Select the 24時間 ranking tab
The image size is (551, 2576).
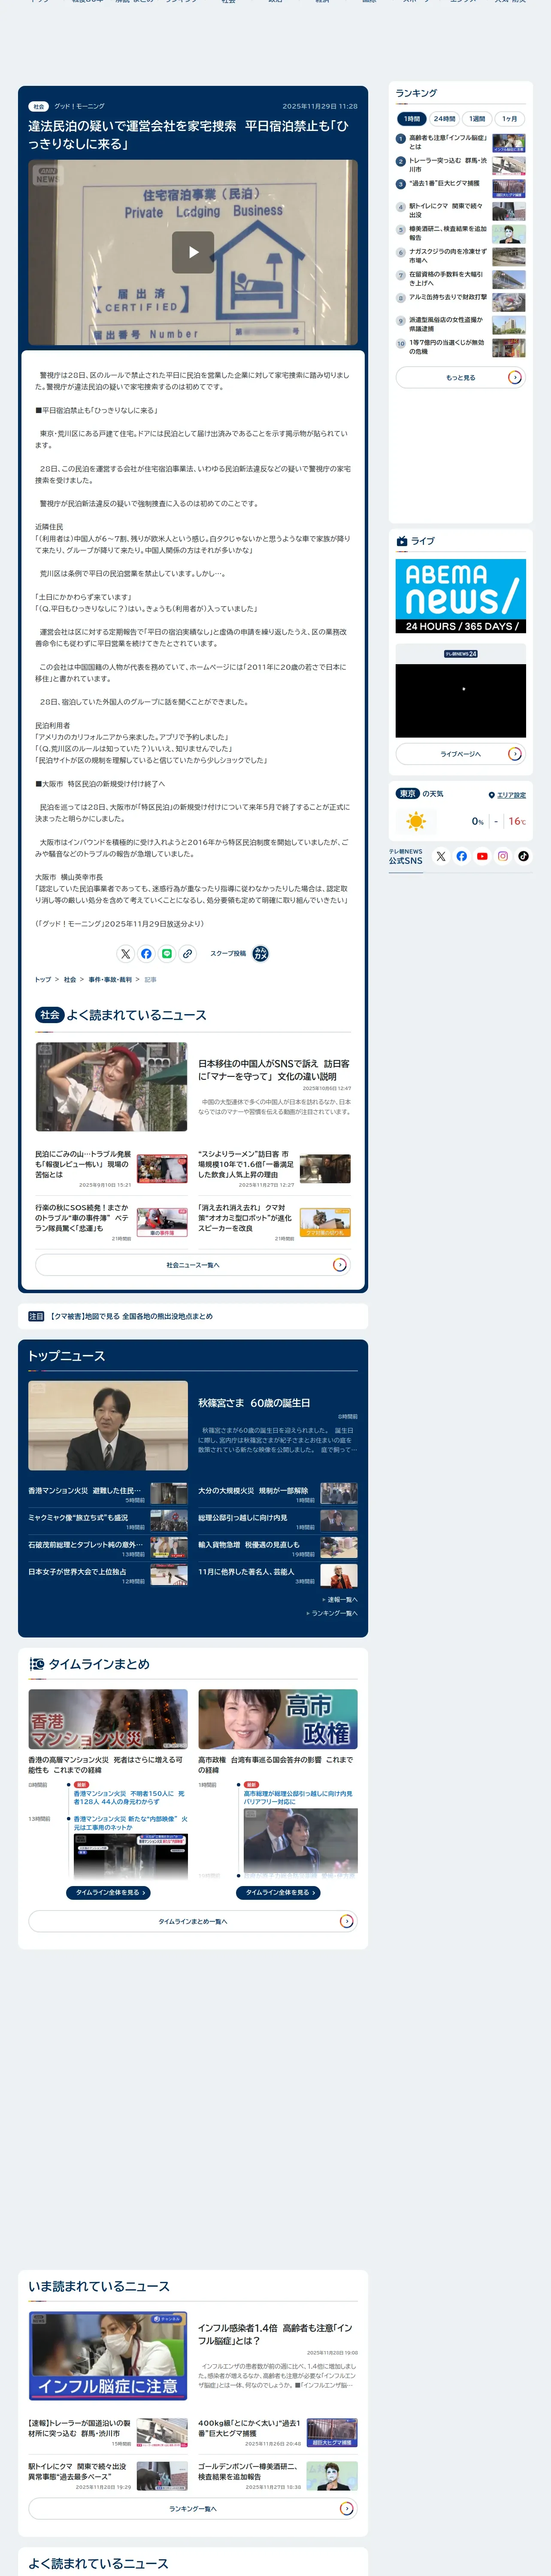(444, 118)
